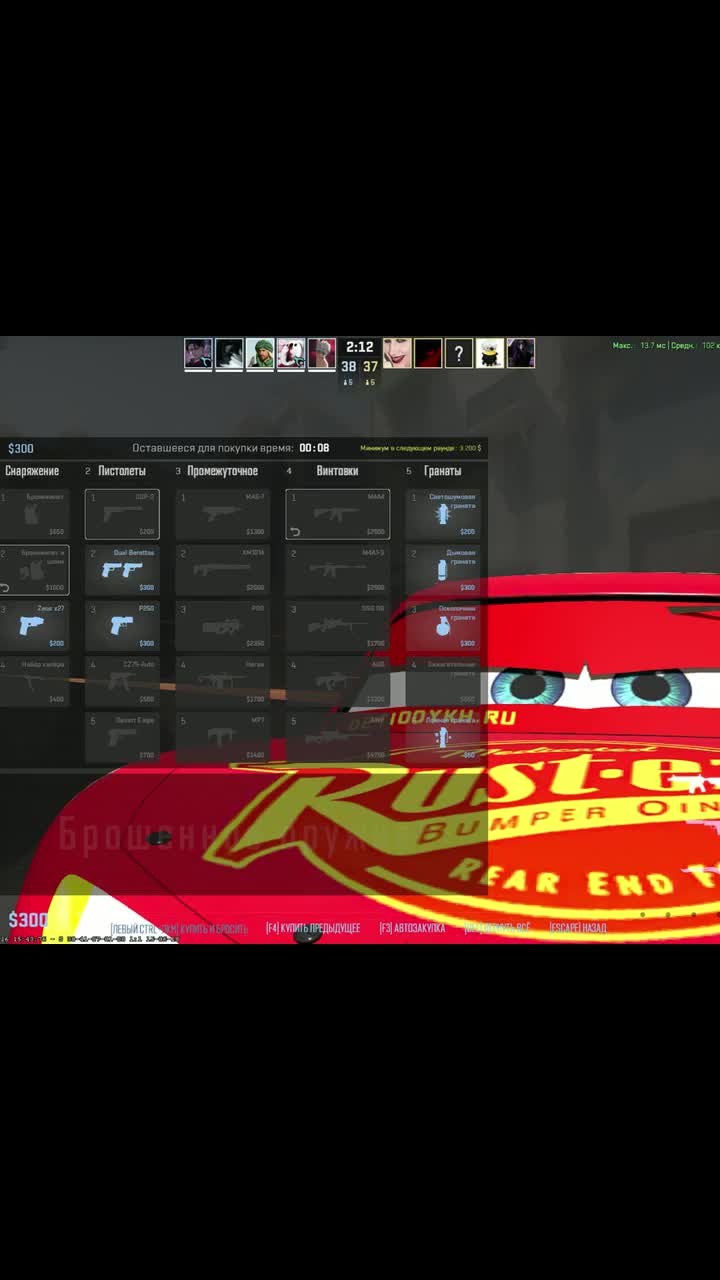Click the buy time countdown 00:08
Viewport: 720px width, 1280px height.
tap(314, 448)
